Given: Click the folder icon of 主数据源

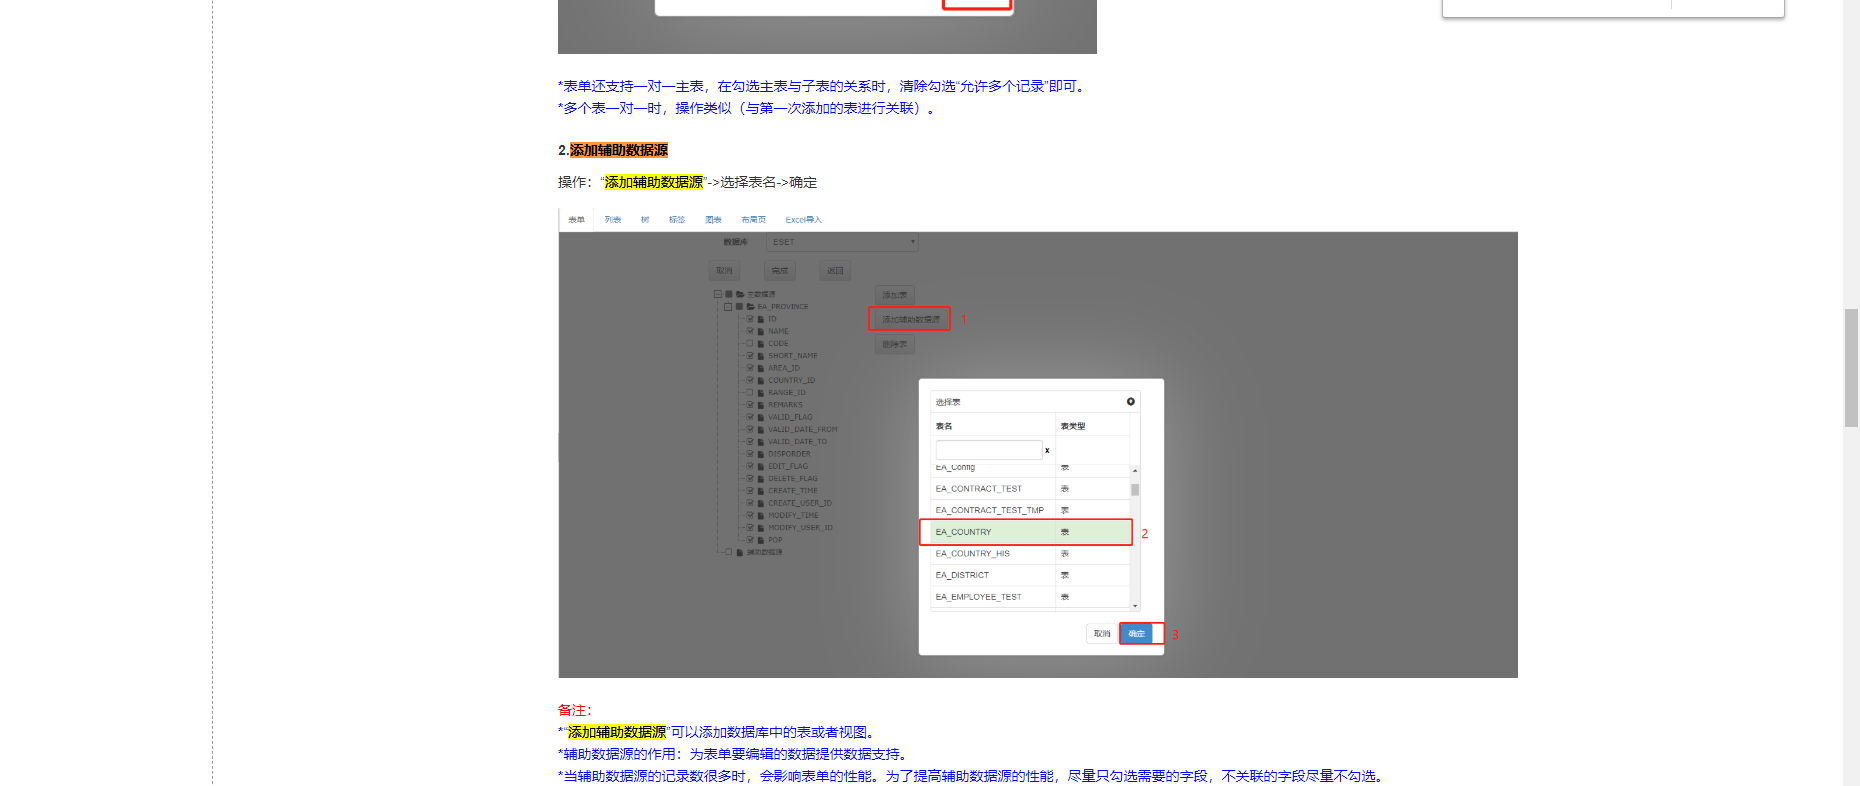Looking at the screenshot, I should click(x=740, y=295).
